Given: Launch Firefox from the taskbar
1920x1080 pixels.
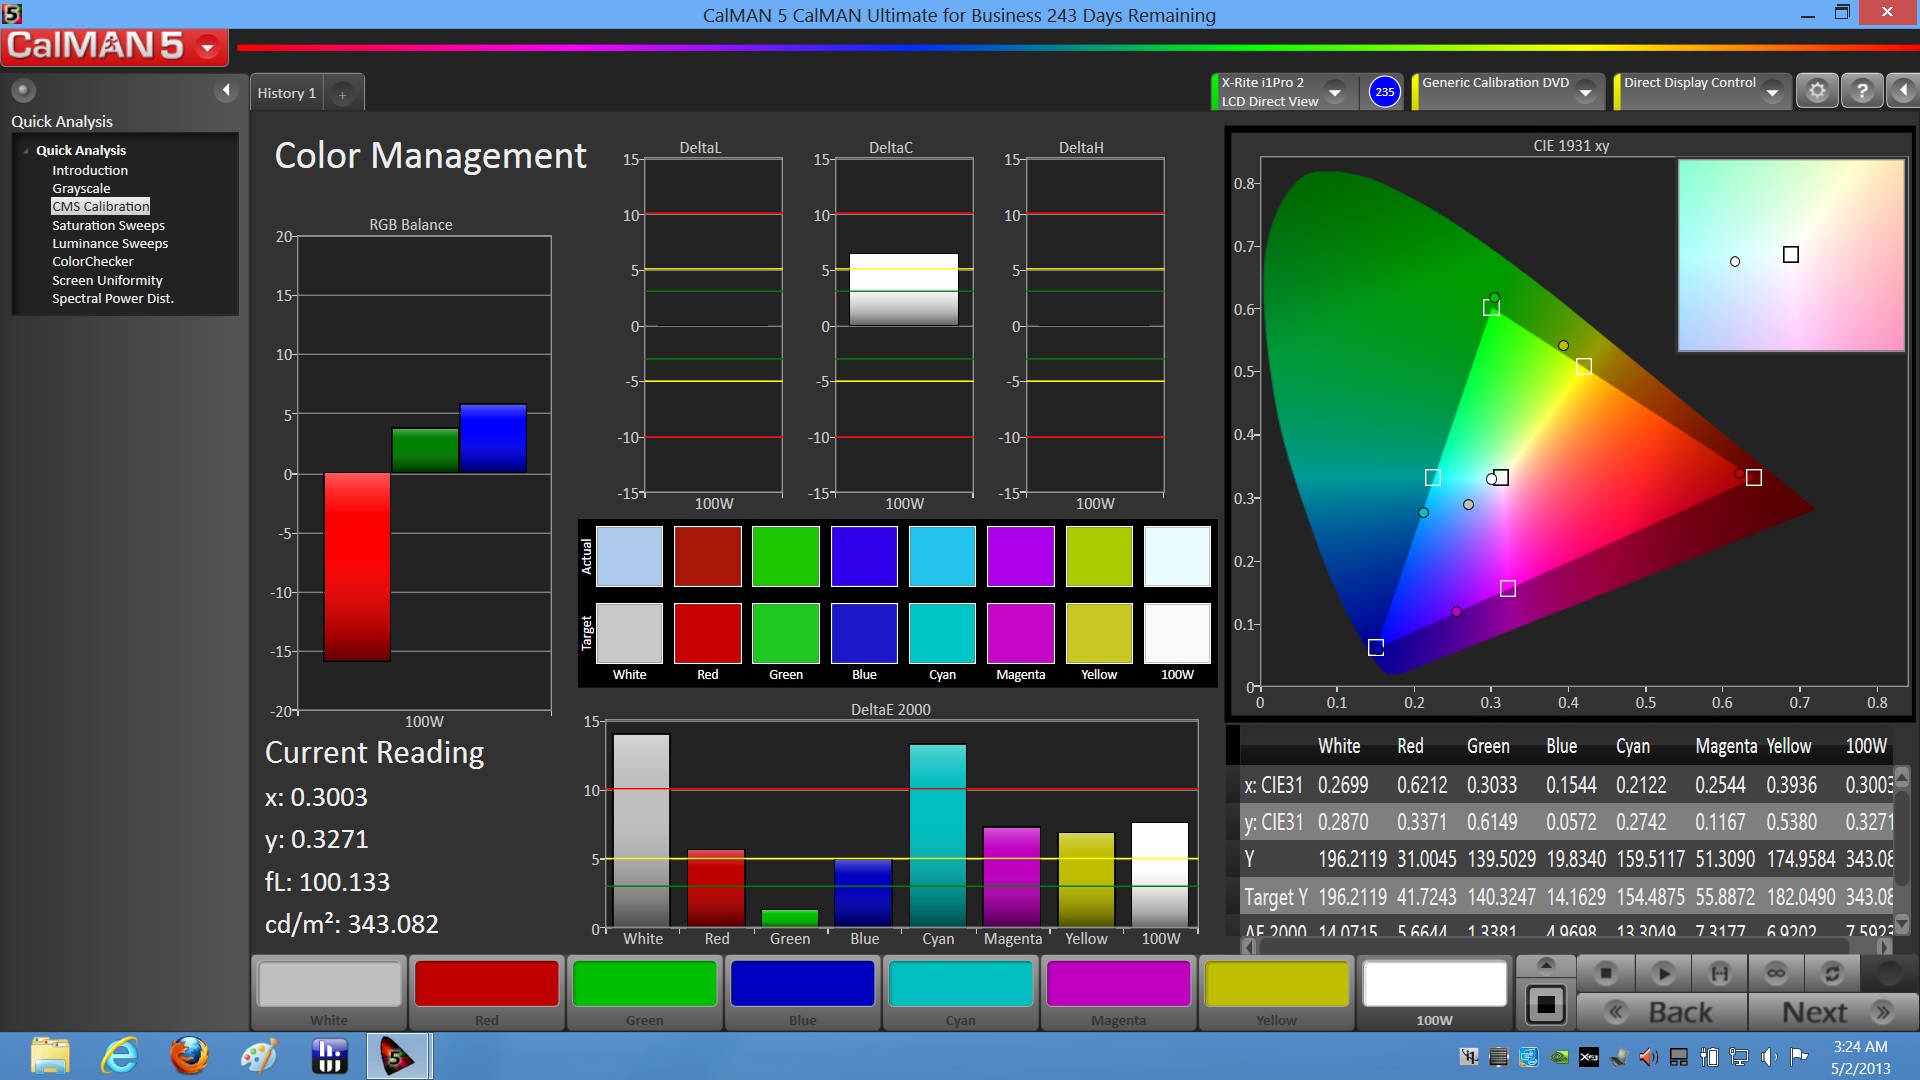Looking at the screenshot, I should coord(189,1056).
